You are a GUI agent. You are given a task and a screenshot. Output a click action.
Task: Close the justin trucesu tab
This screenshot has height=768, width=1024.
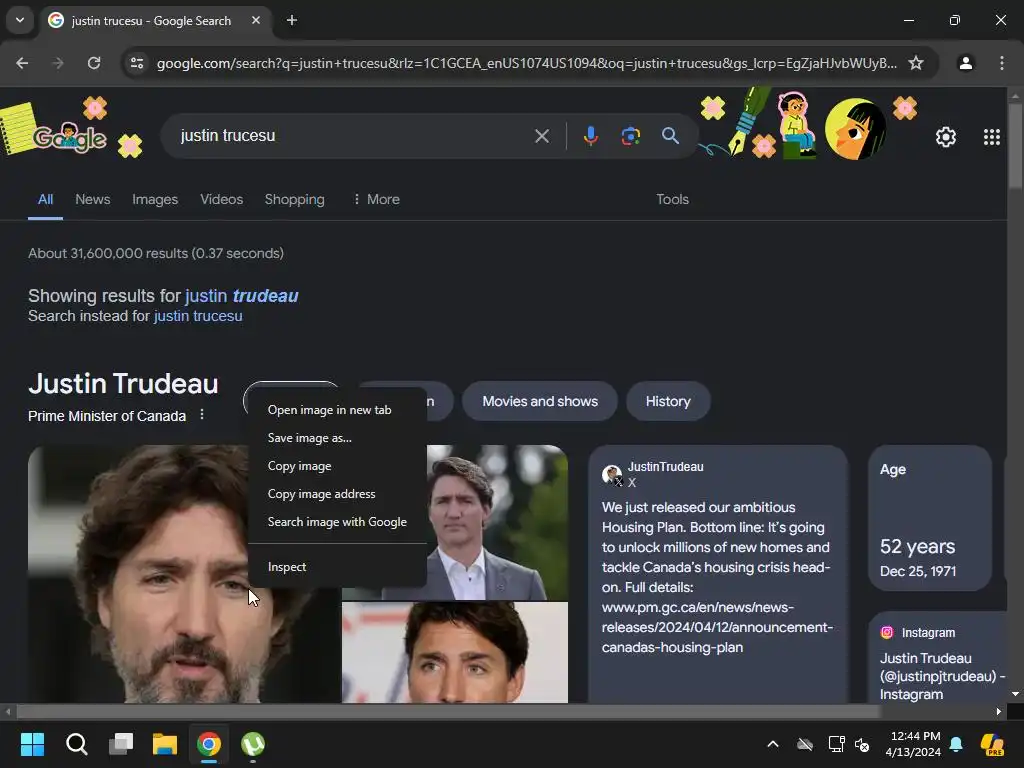256,20
